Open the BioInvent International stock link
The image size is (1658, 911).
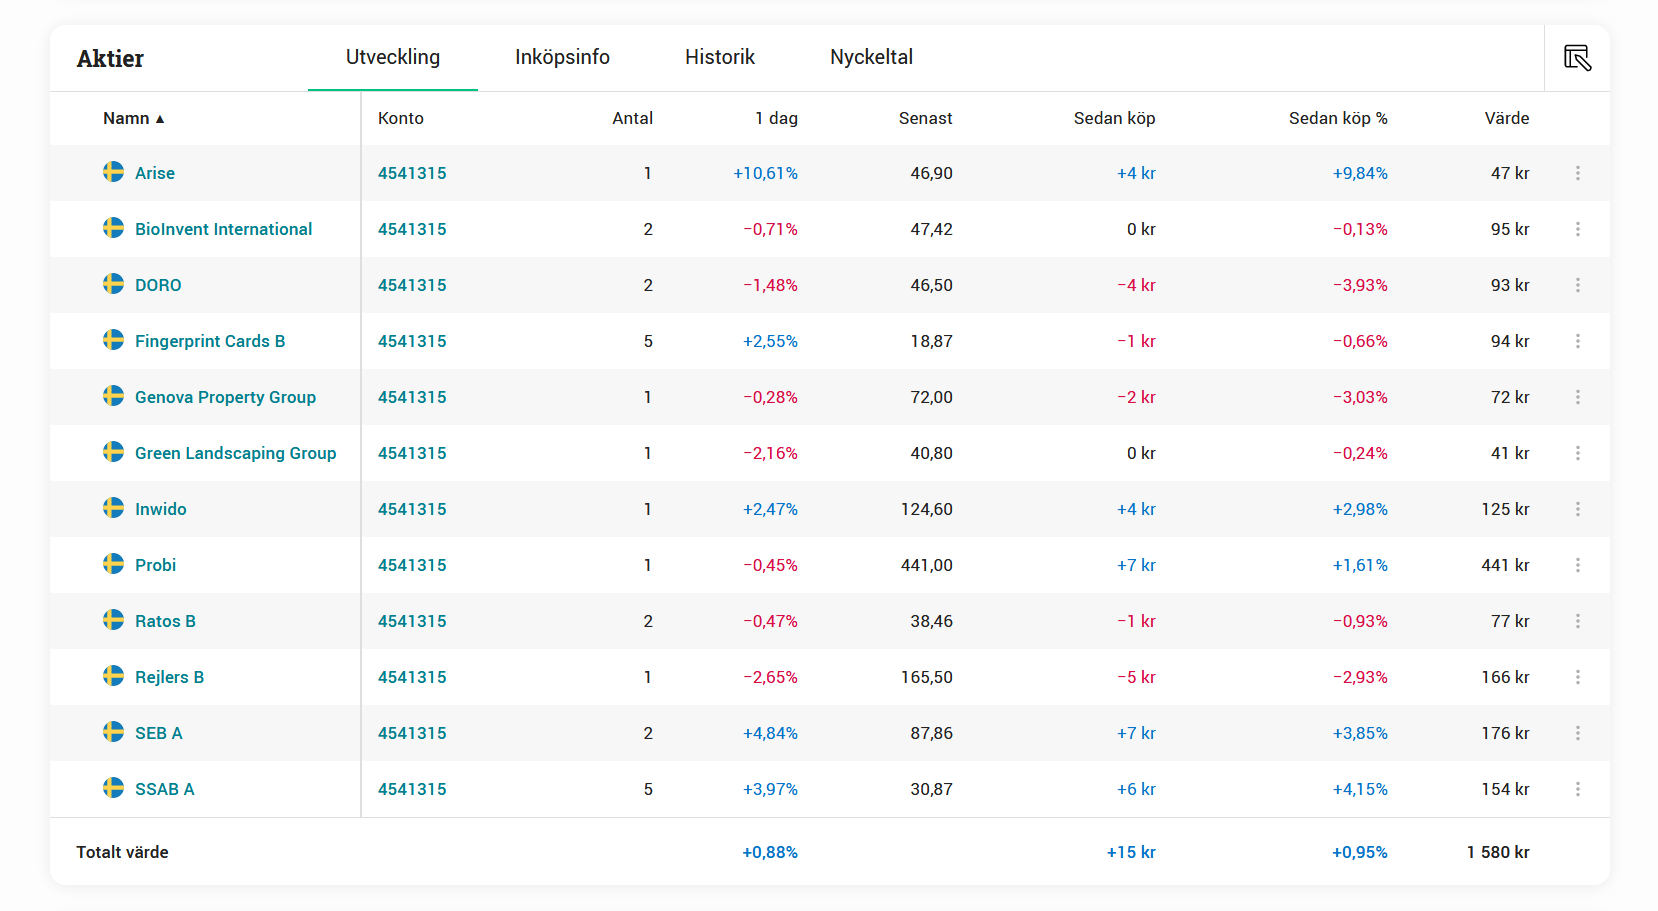(223, 229)
